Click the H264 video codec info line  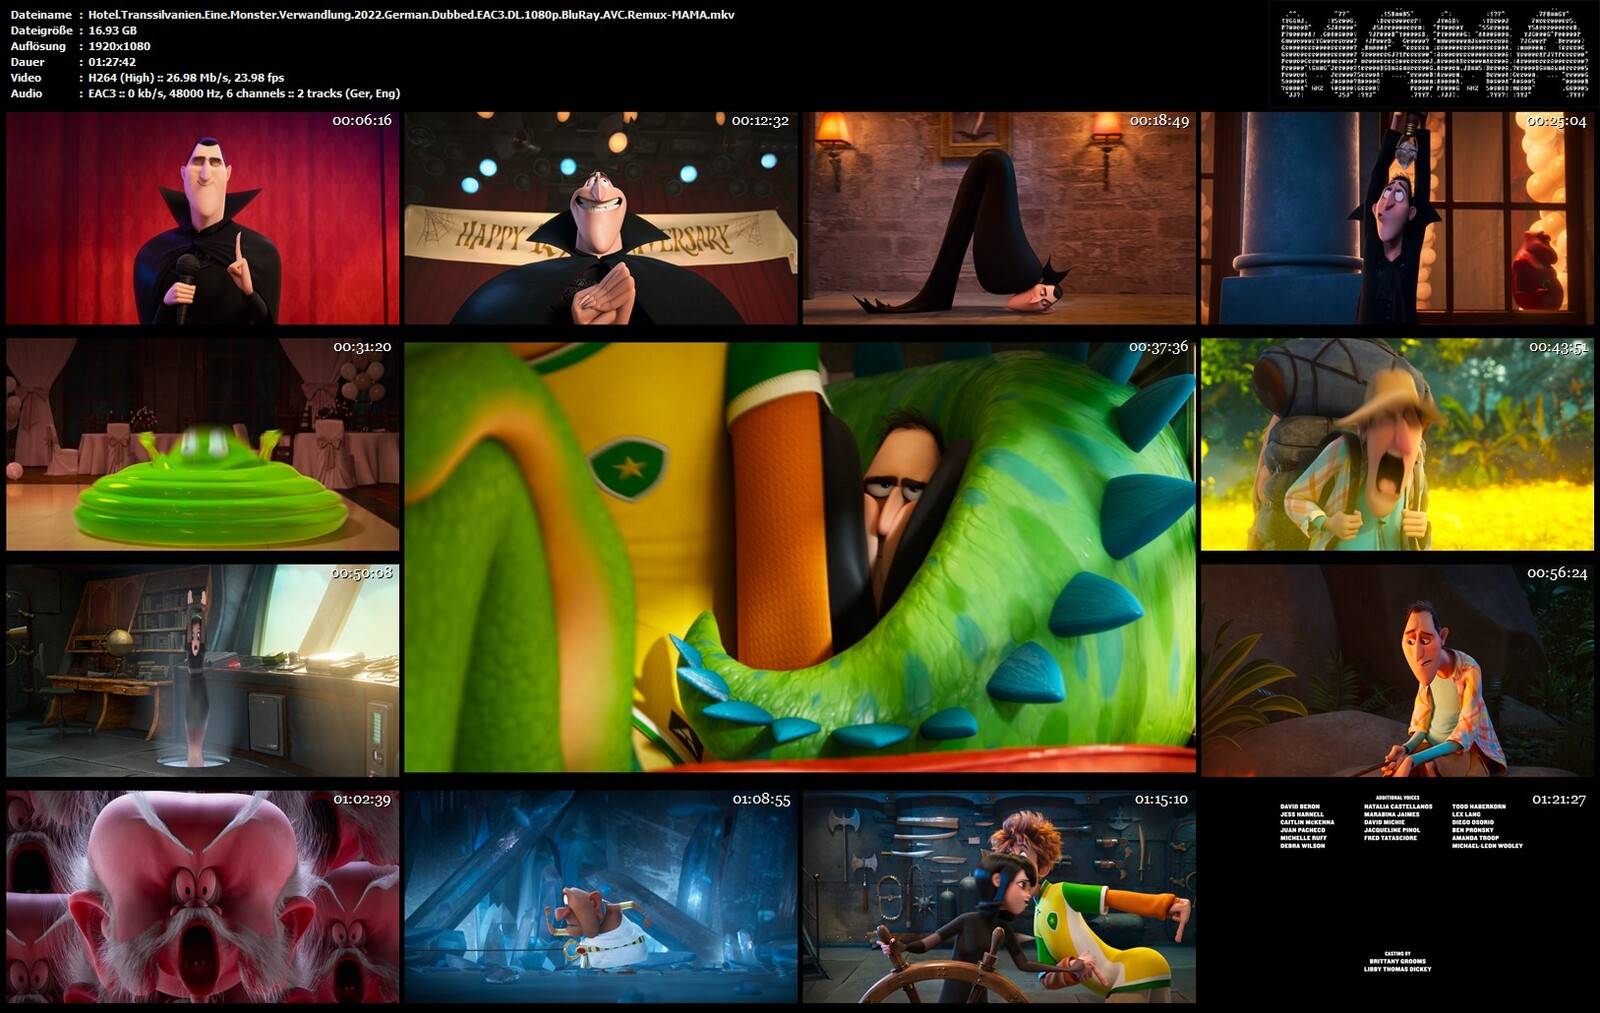pos(186,78)
